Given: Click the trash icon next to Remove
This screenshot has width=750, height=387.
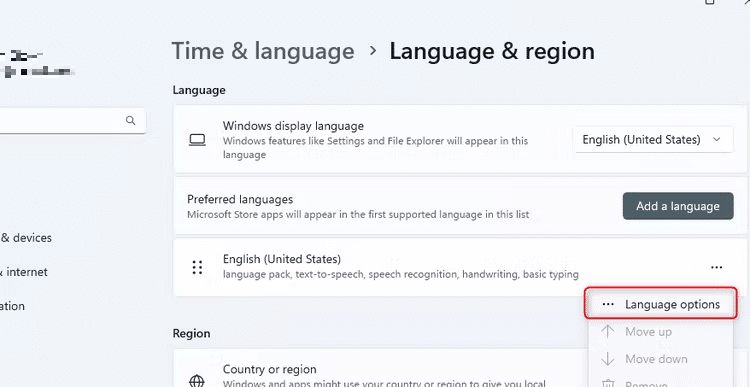Looking at the screenshot, I should click(607, 384).
